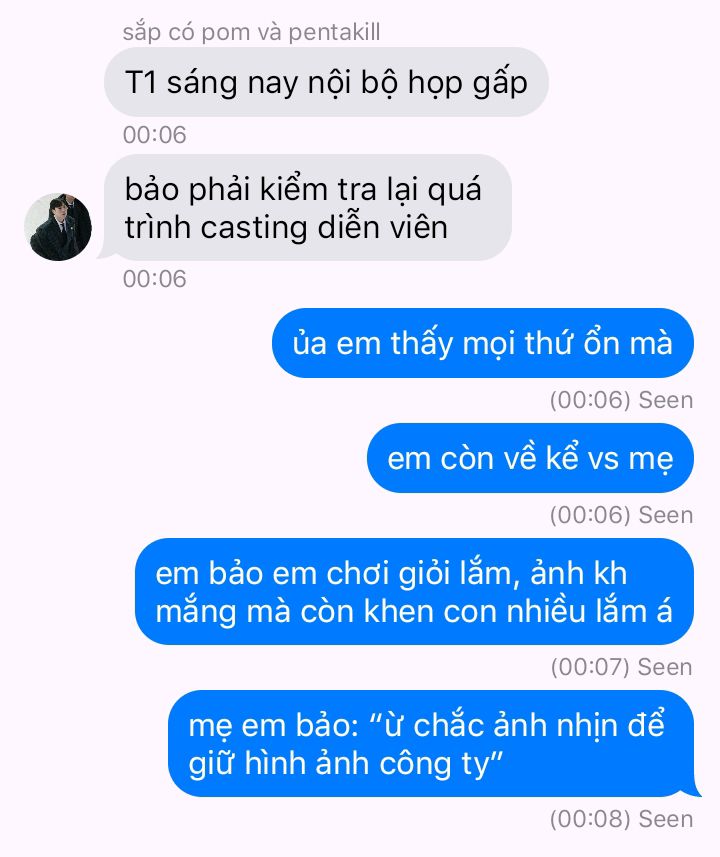Tap the Seen status below 'kể vs mẹ' message
The image size is (720, 857).
coord(666,515)
